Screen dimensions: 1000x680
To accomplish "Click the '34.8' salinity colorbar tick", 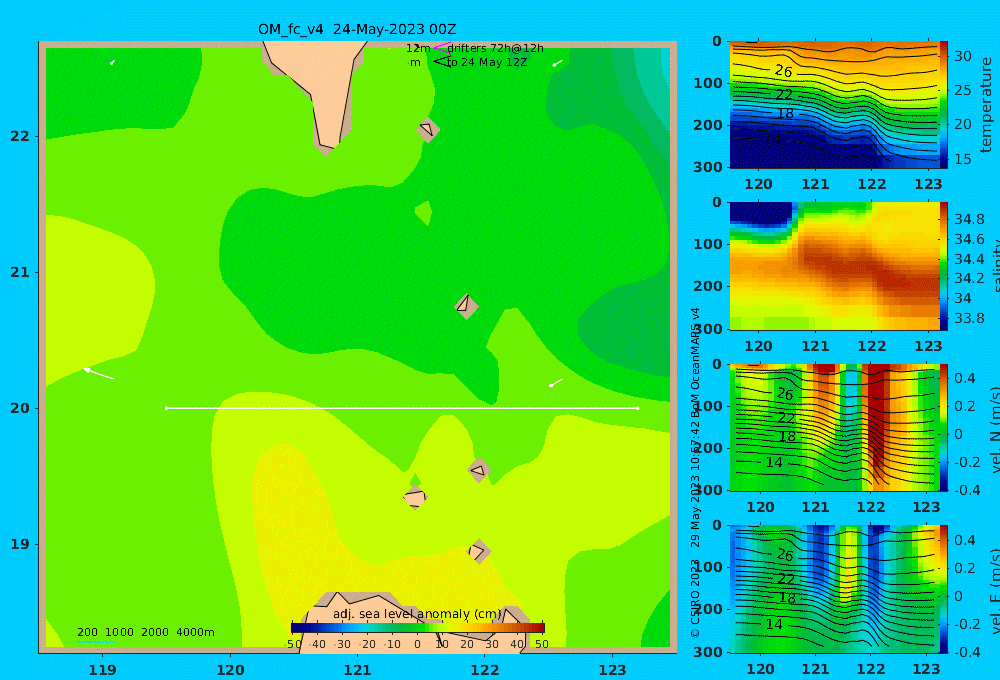I will point(969,219).
